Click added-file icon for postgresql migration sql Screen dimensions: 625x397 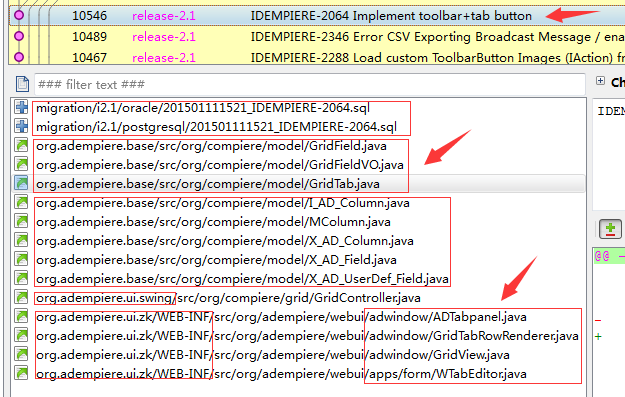(x=22, y=126)
